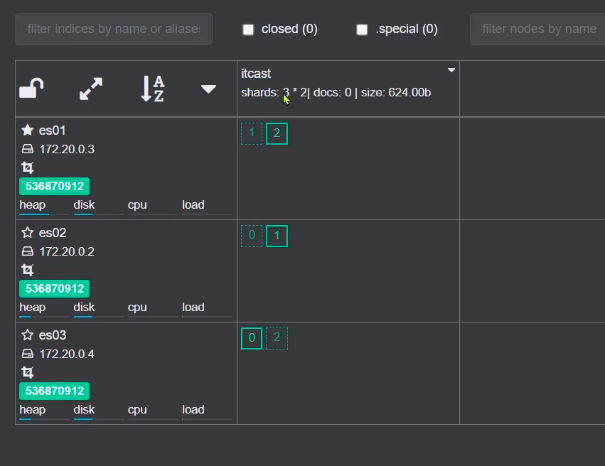The width and height of the screenshot is (605, 466).
Task: Click the star icon beside es03
Action: [x=27, y=335]
